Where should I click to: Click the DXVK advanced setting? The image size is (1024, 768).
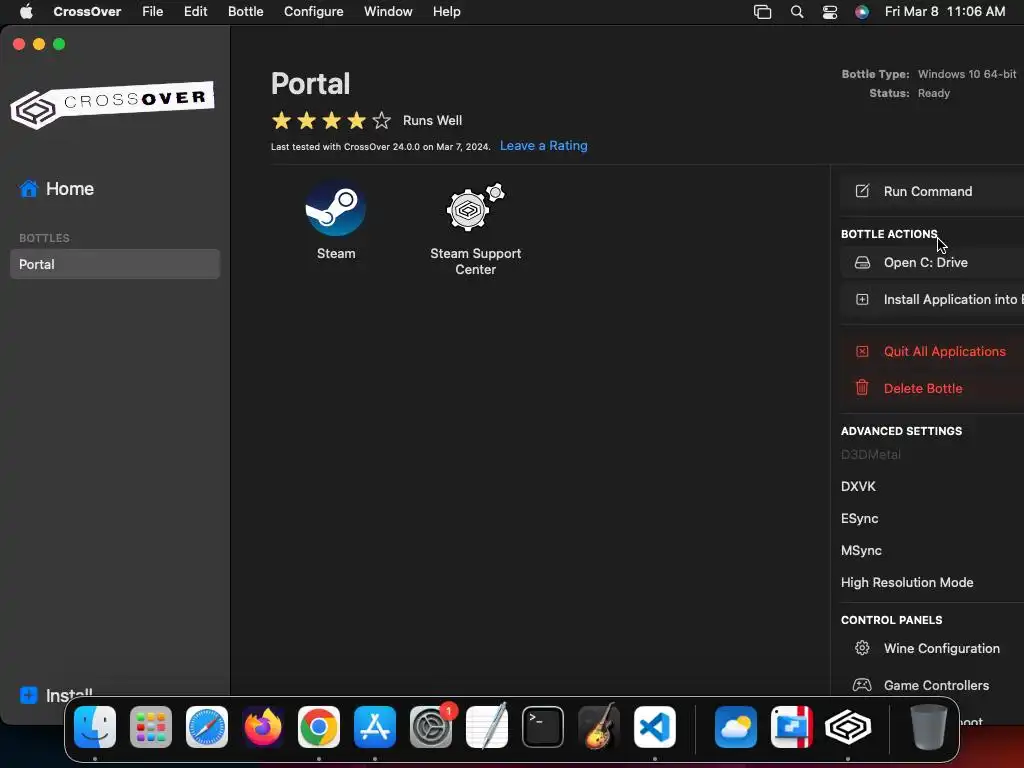pyautogui.click(x=858, y=487)
